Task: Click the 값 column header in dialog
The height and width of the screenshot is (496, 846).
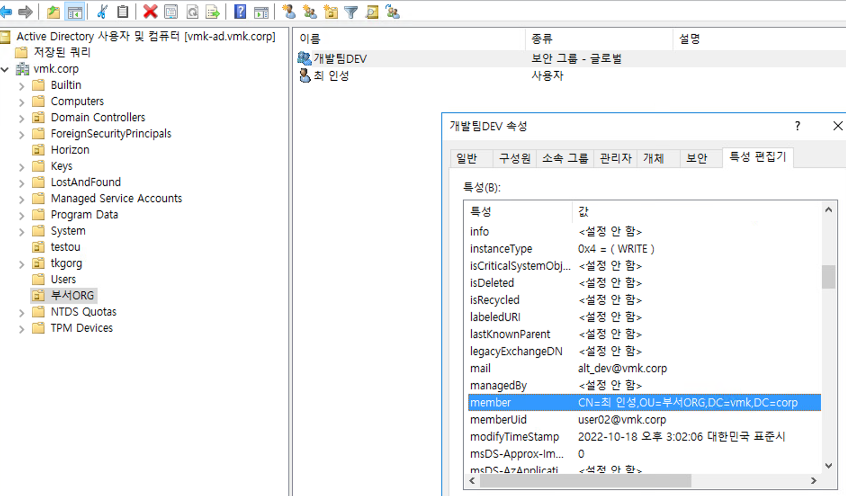Action: (697, 212)
